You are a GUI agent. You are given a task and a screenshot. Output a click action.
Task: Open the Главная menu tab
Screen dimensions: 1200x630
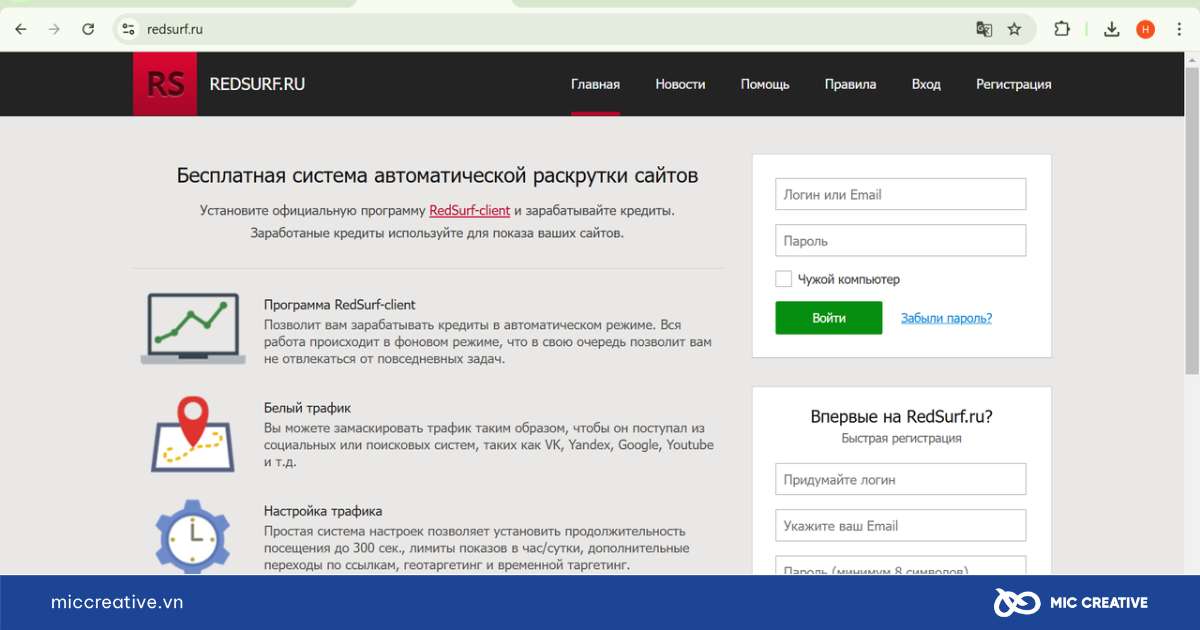(595, 84)
